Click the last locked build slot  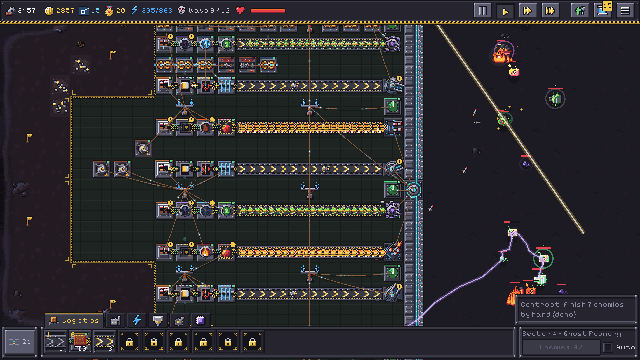pyautogui.click(x=252, y=342)
